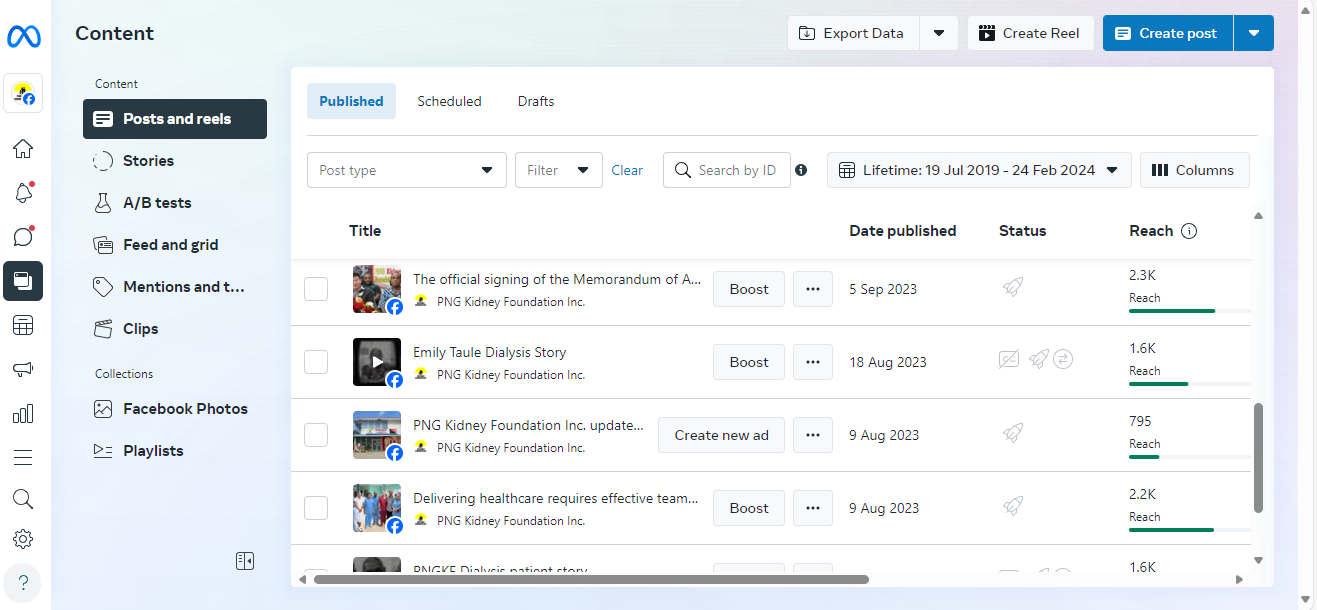Open PNG Kidney update post thumbnail

(x=377, y=435)
